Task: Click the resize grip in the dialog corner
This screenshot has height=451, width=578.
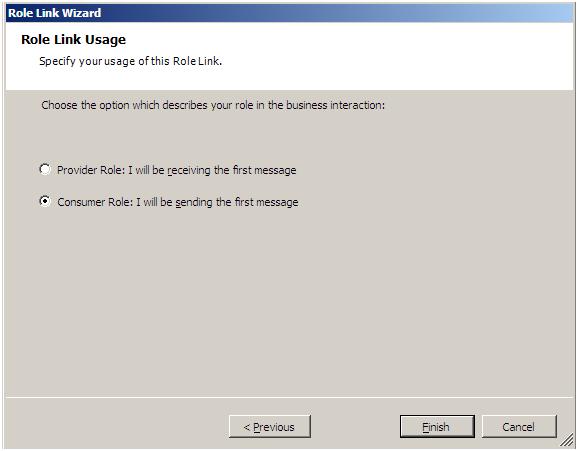Action: 567,440
